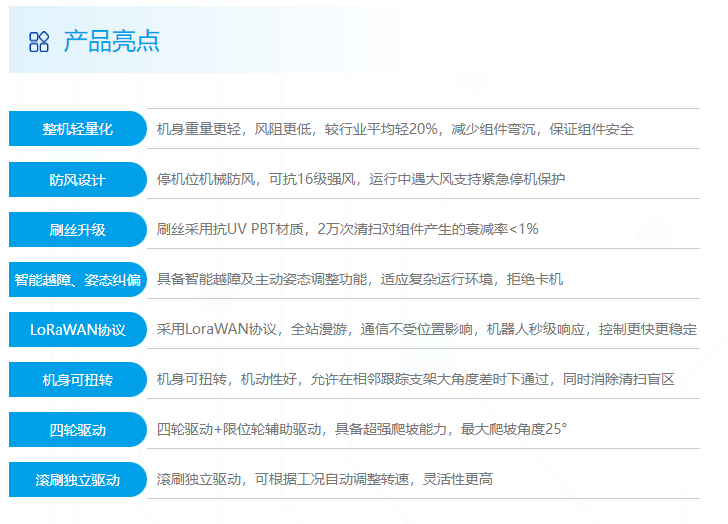
Task: Click the text 可抗16级强风
Action: tap(304, 179)
